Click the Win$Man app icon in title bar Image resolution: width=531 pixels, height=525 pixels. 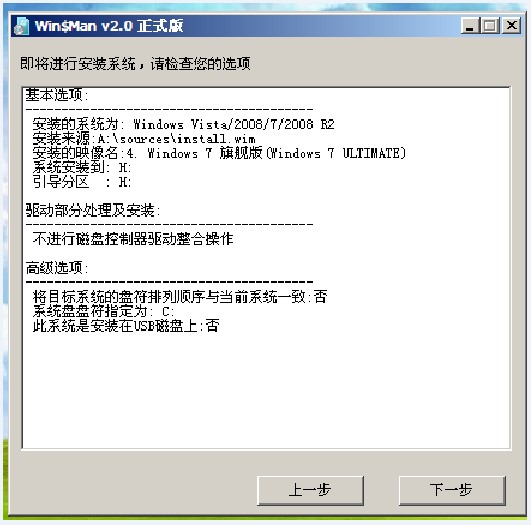[x=22, y=26]
